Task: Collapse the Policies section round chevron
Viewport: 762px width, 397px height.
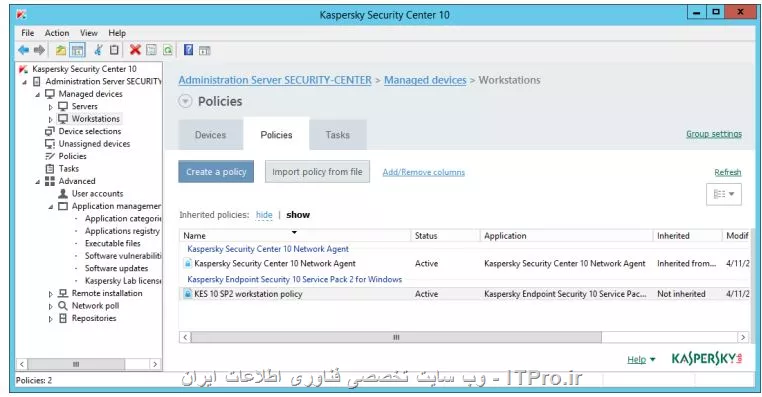Action: [185, 102]
